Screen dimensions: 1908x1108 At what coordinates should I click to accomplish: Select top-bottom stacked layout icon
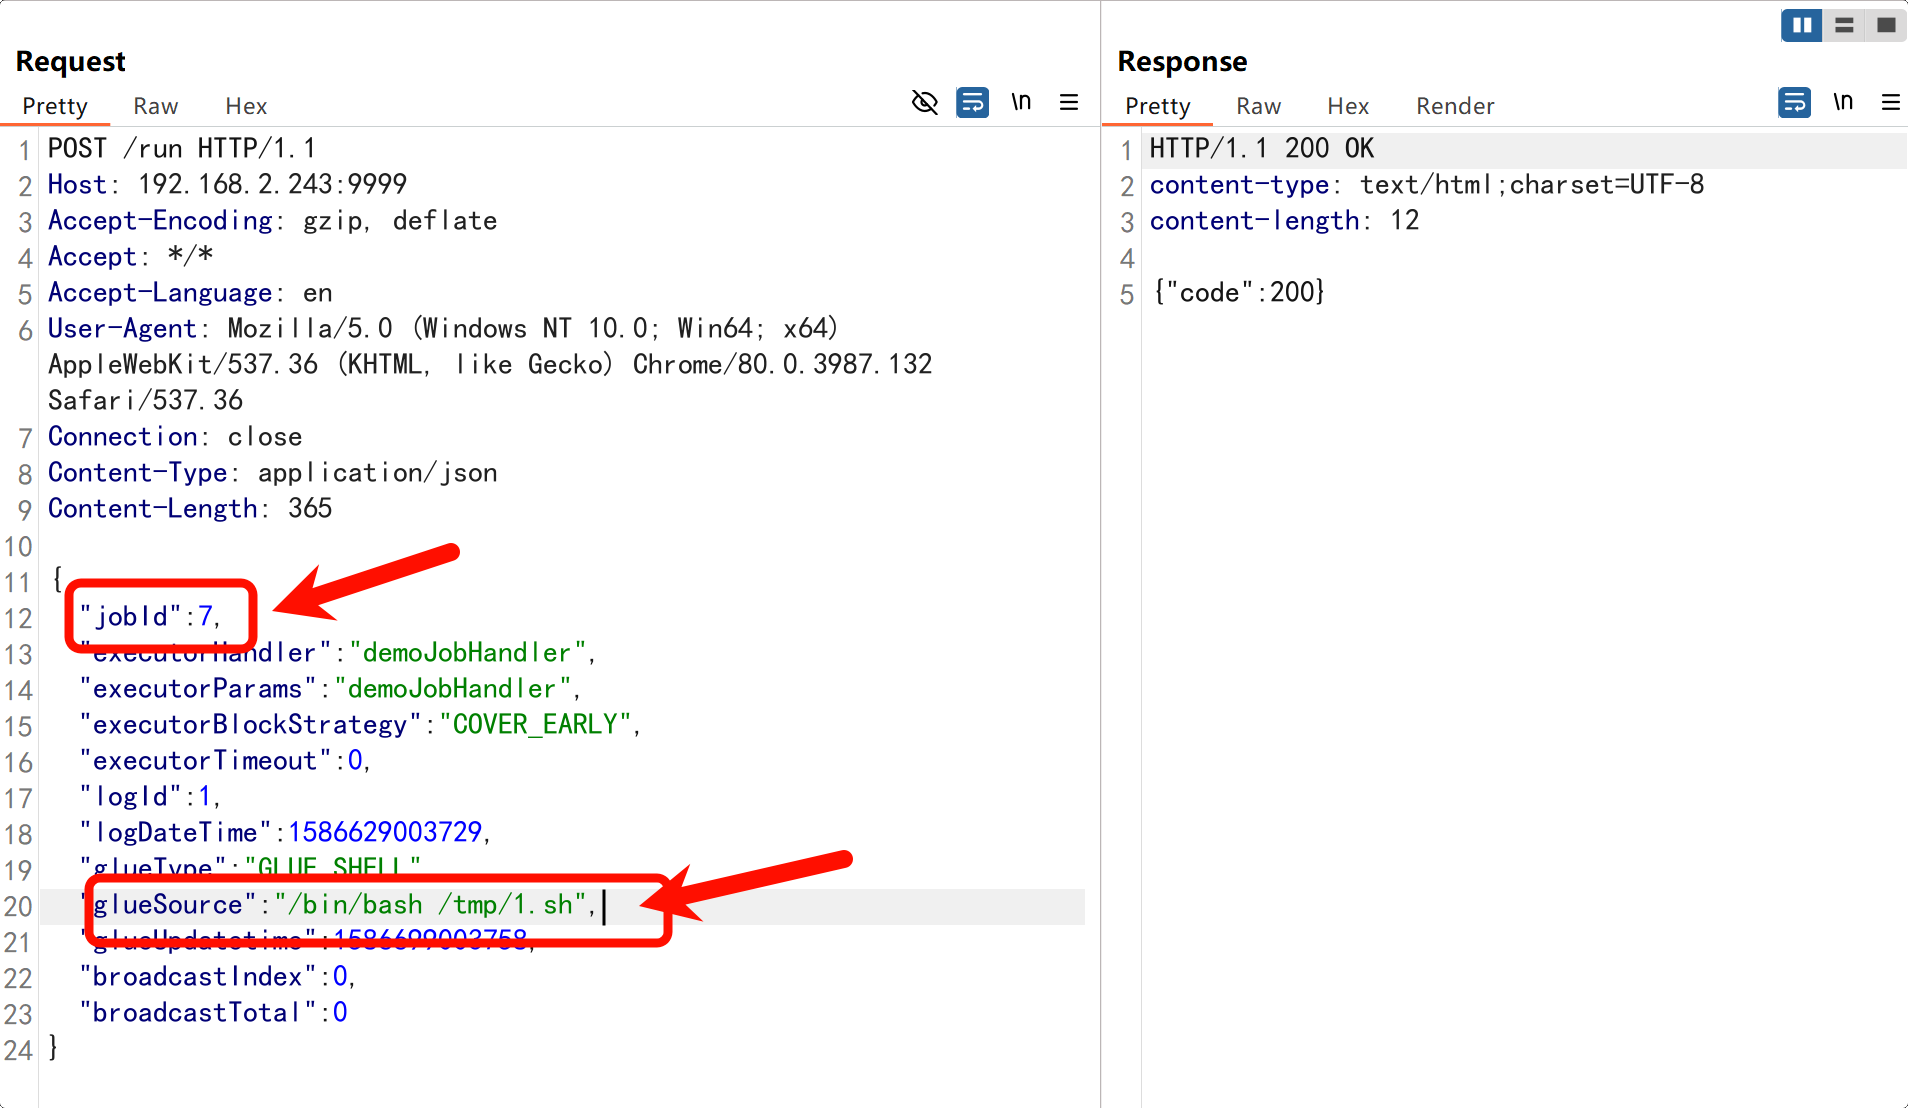click(1844, 25)
